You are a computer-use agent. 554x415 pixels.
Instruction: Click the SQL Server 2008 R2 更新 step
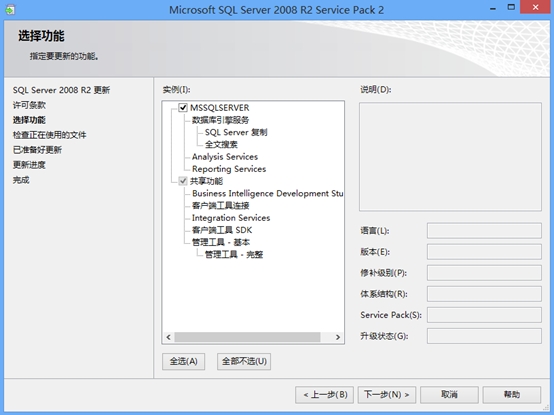(x=61, y=90)
